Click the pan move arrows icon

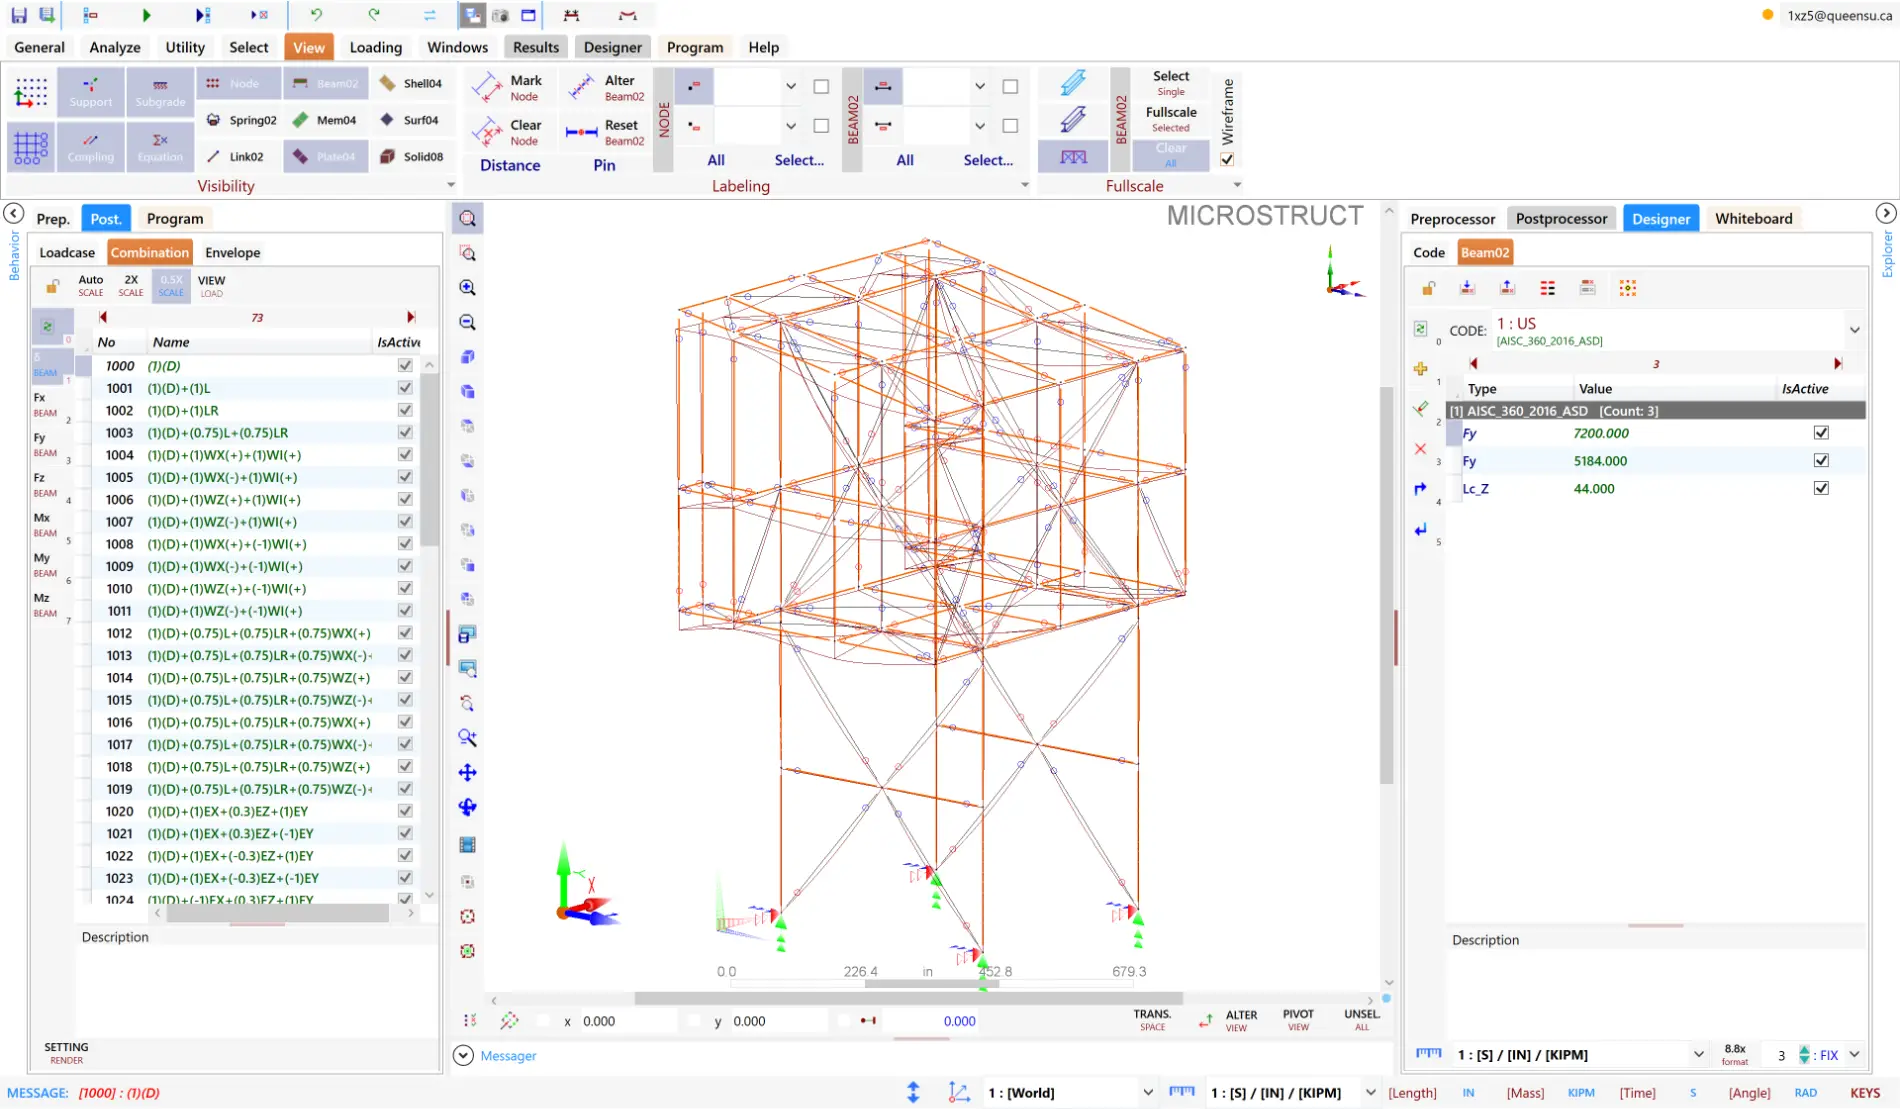pyautogui.click(x=467, y=773)
